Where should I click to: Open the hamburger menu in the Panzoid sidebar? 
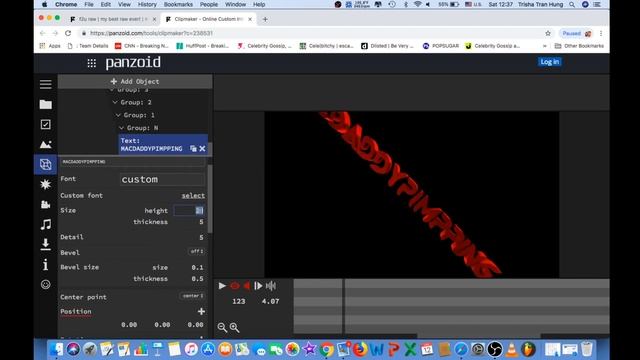(x=45, y=84)
